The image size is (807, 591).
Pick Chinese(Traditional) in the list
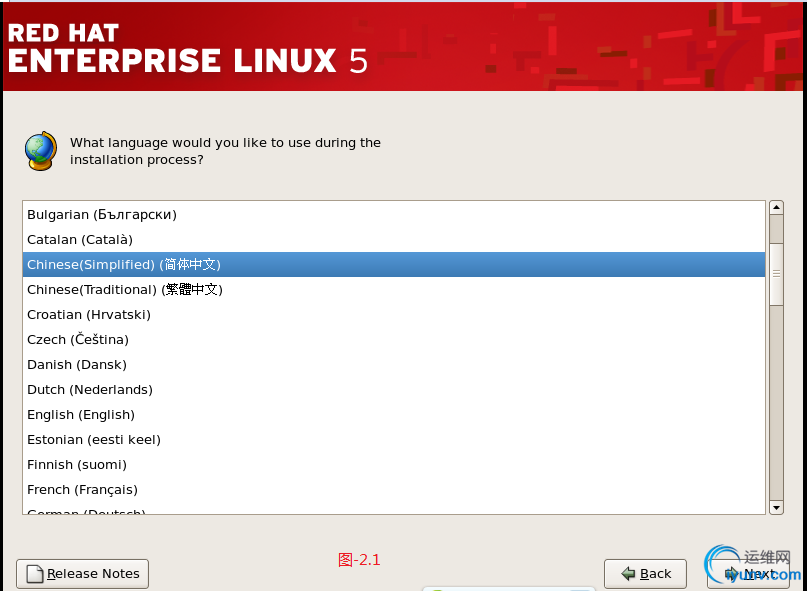point(125,289)
